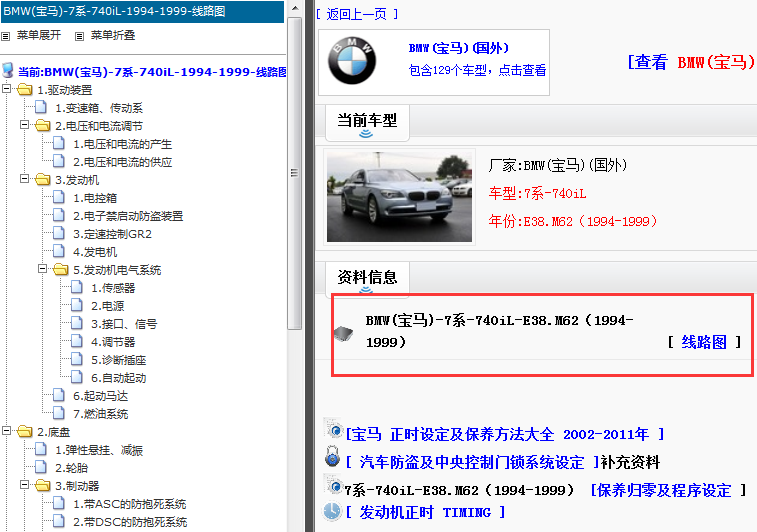
Task: Click the icon before 宝马 正时设定及保养方法大全
Action: (333, 429)
